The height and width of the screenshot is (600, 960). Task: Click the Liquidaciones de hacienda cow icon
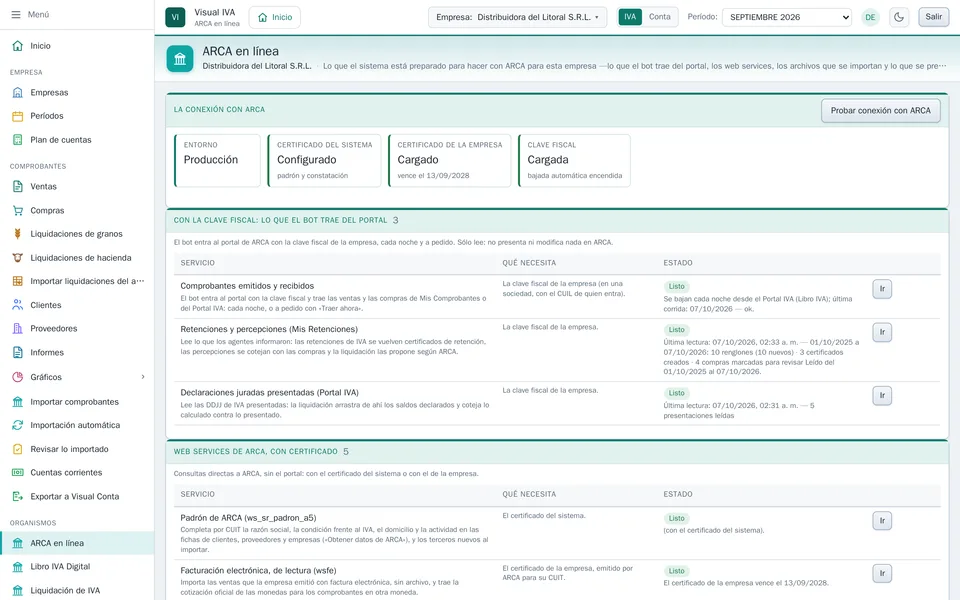18,257
